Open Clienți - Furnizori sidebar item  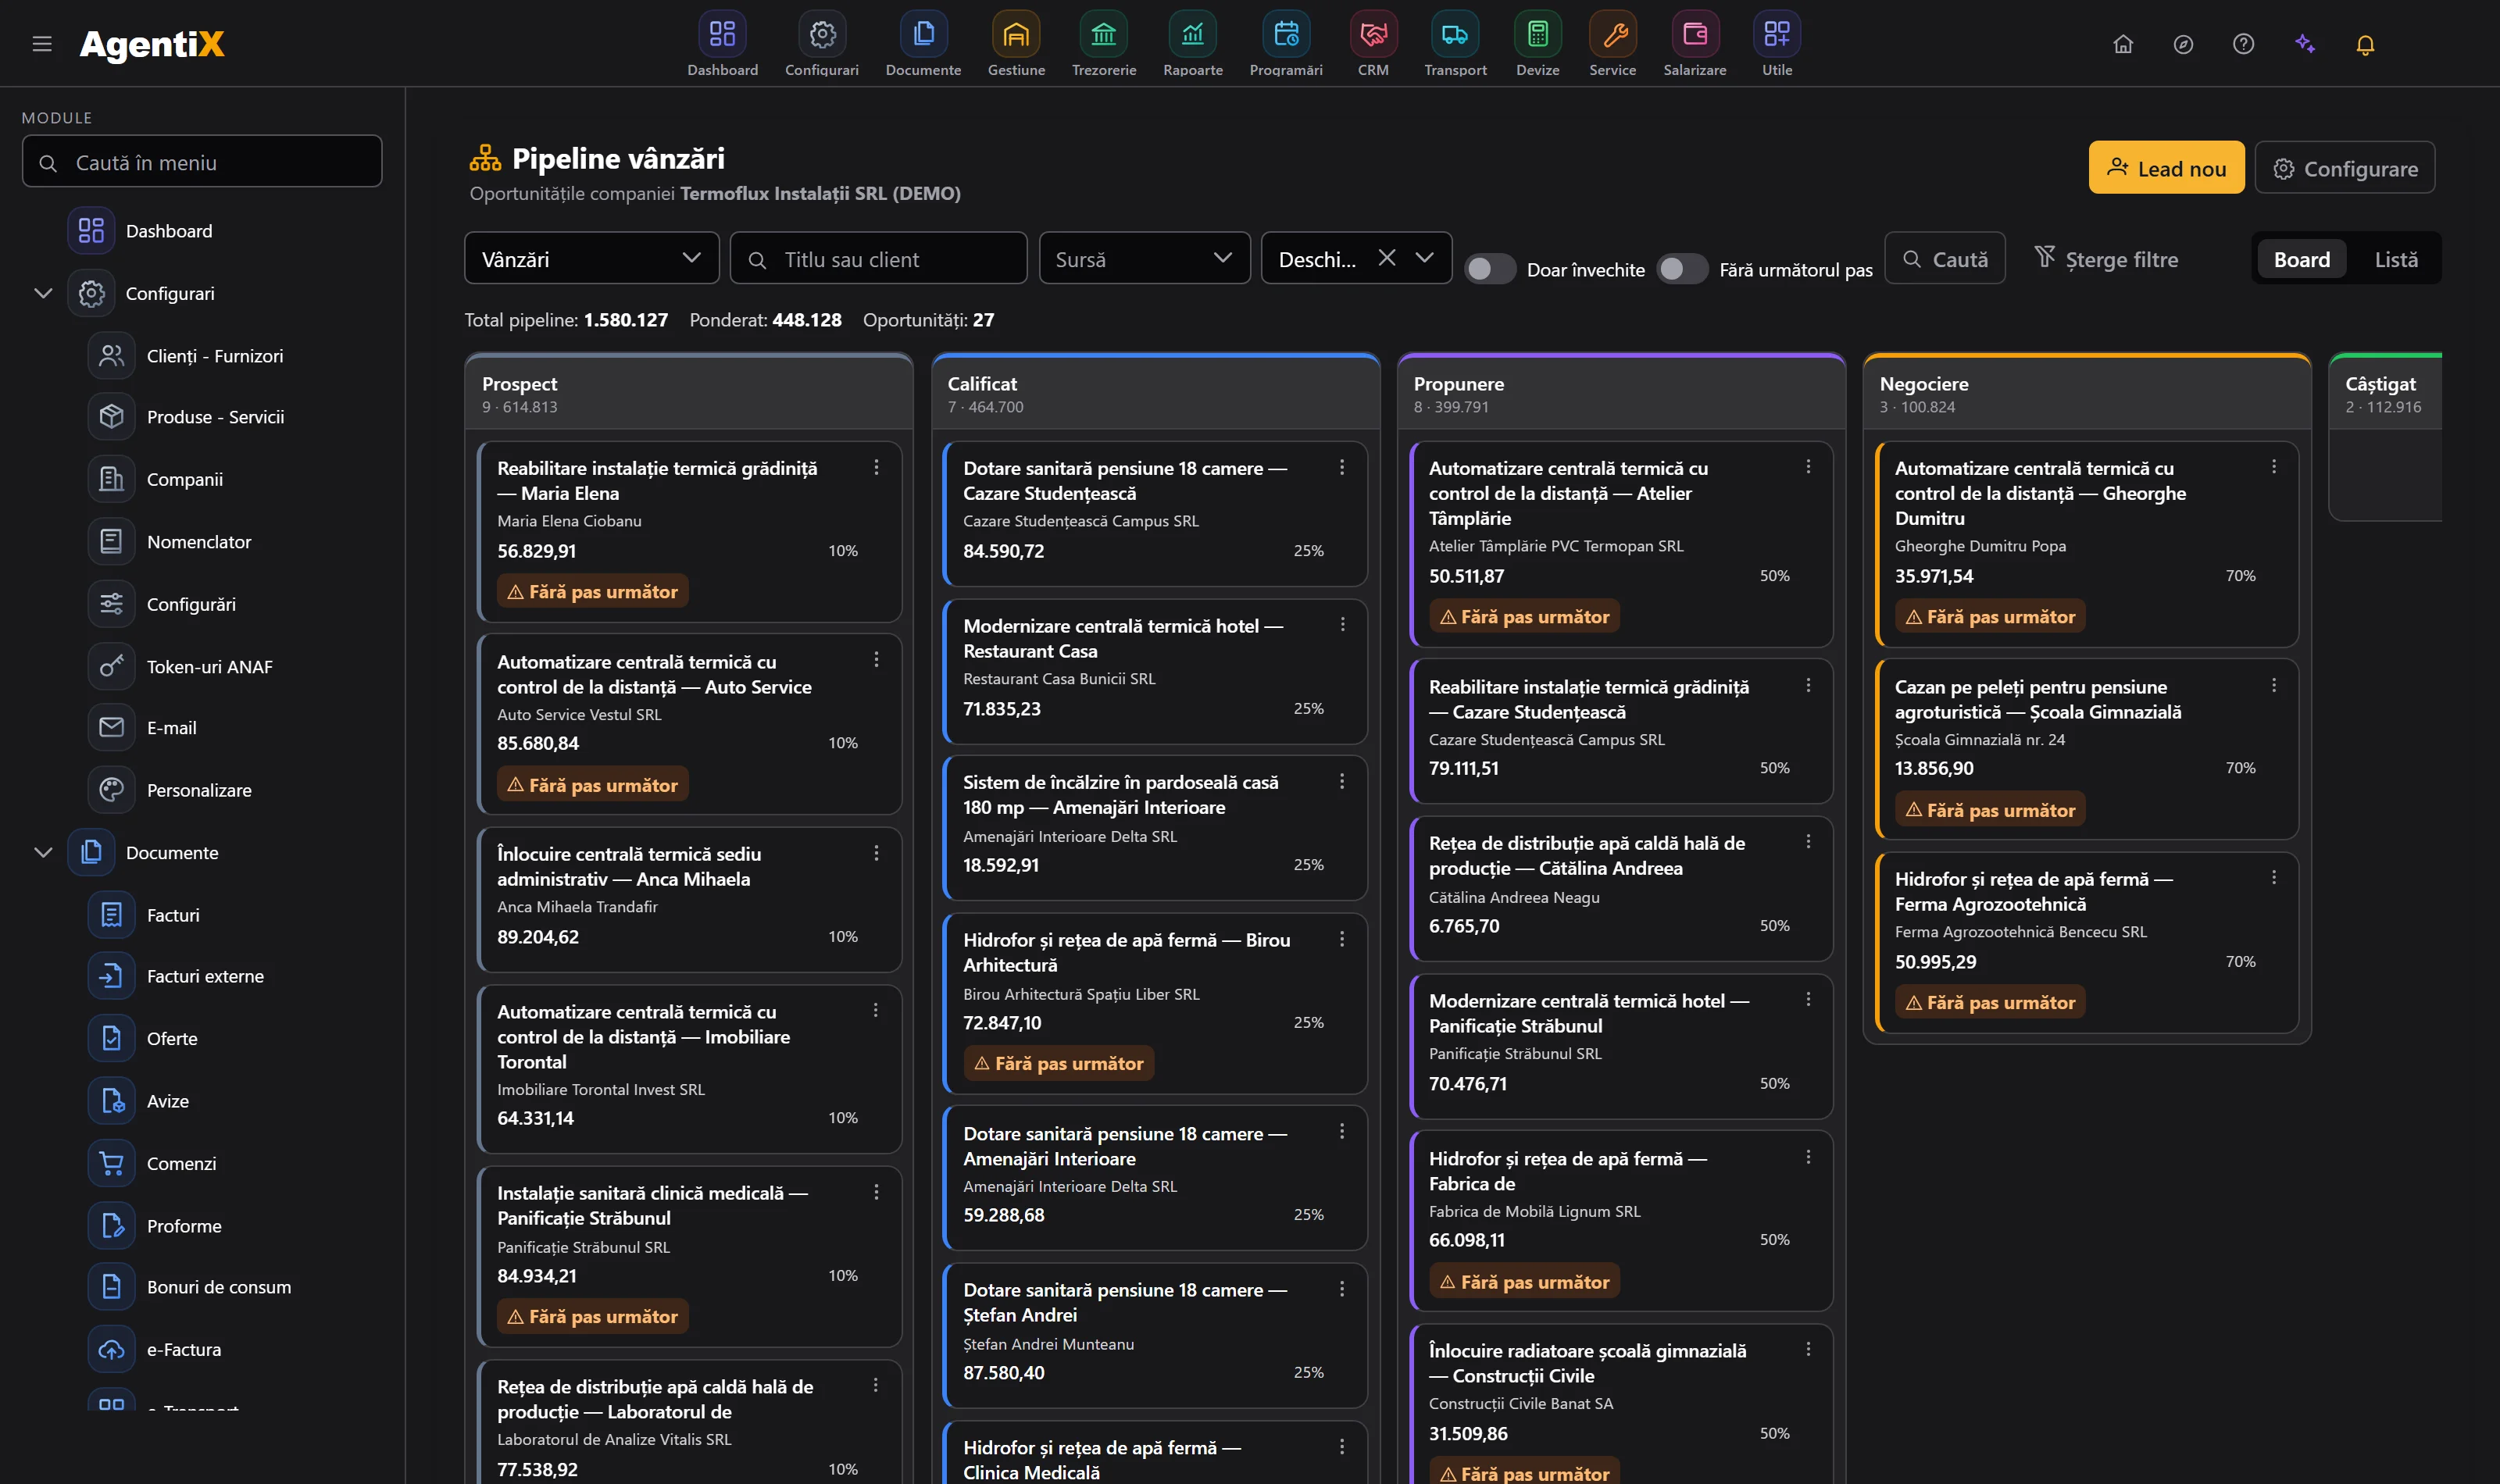(x=214, y=356)
